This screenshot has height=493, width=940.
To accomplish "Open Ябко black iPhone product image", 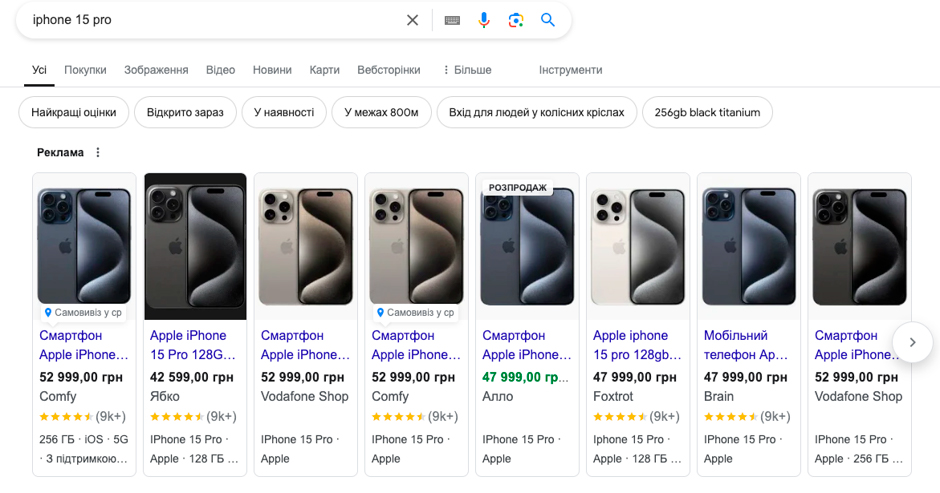I will coord(195,246).
